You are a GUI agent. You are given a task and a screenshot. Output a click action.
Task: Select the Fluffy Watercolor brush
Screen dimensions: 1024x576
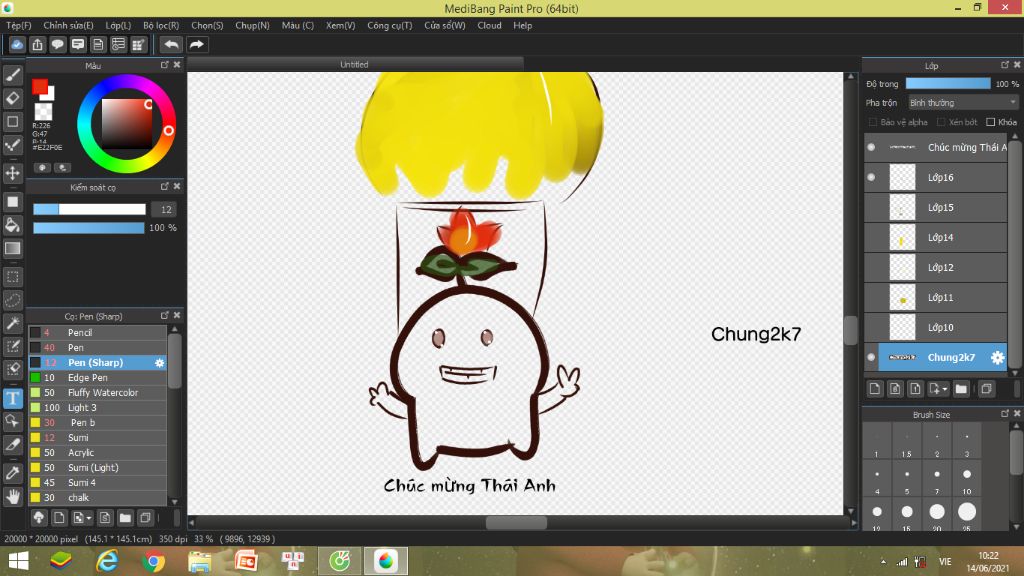pos(98,392)
